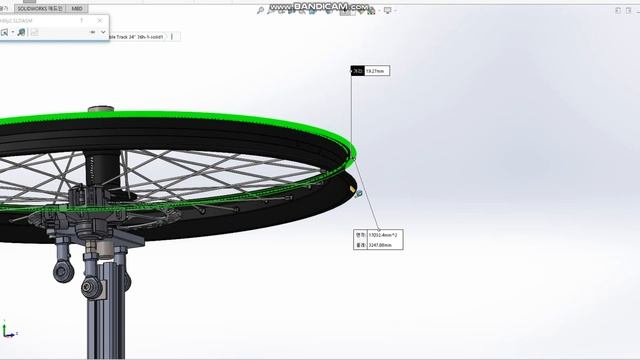The height and width of the screenshot is (360, 640).
Task: Close the Measure dialog
Action: point(100,20)
